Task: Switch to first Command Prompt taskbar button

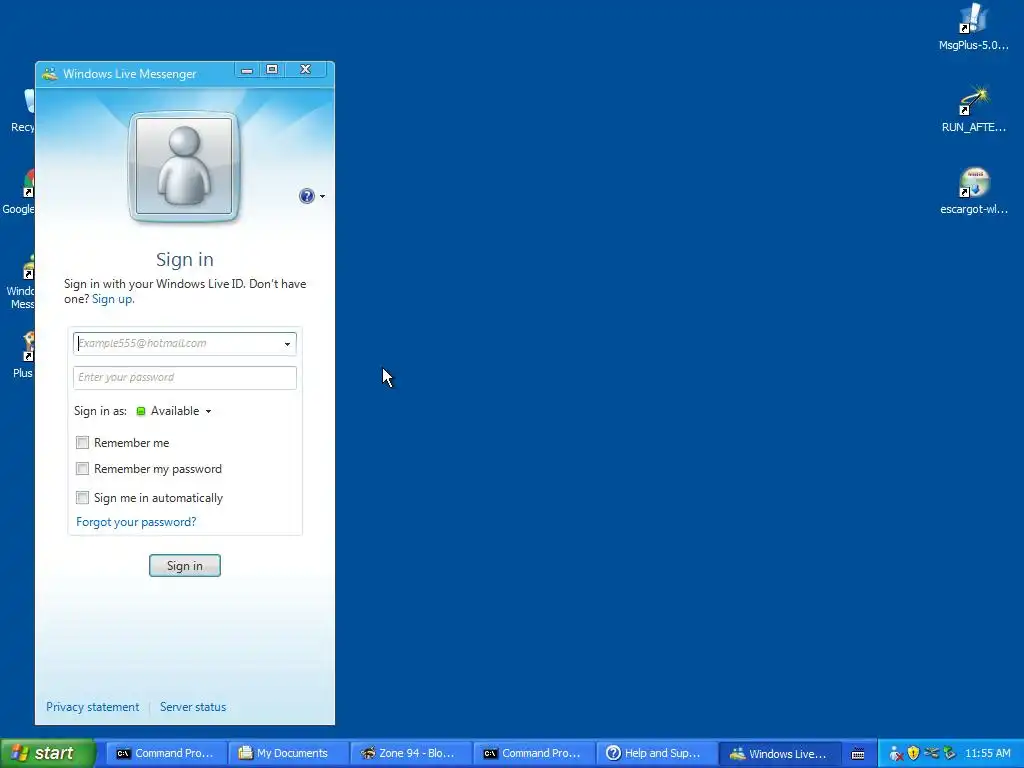Action: point(166,754)
